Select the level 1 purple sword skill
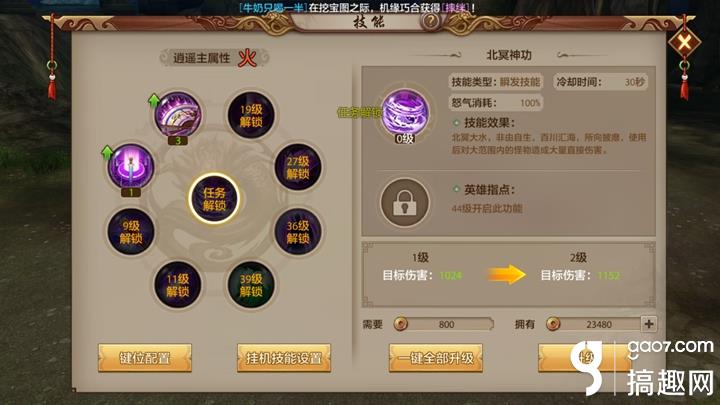The image size is (720, 405). click(130, 166)
